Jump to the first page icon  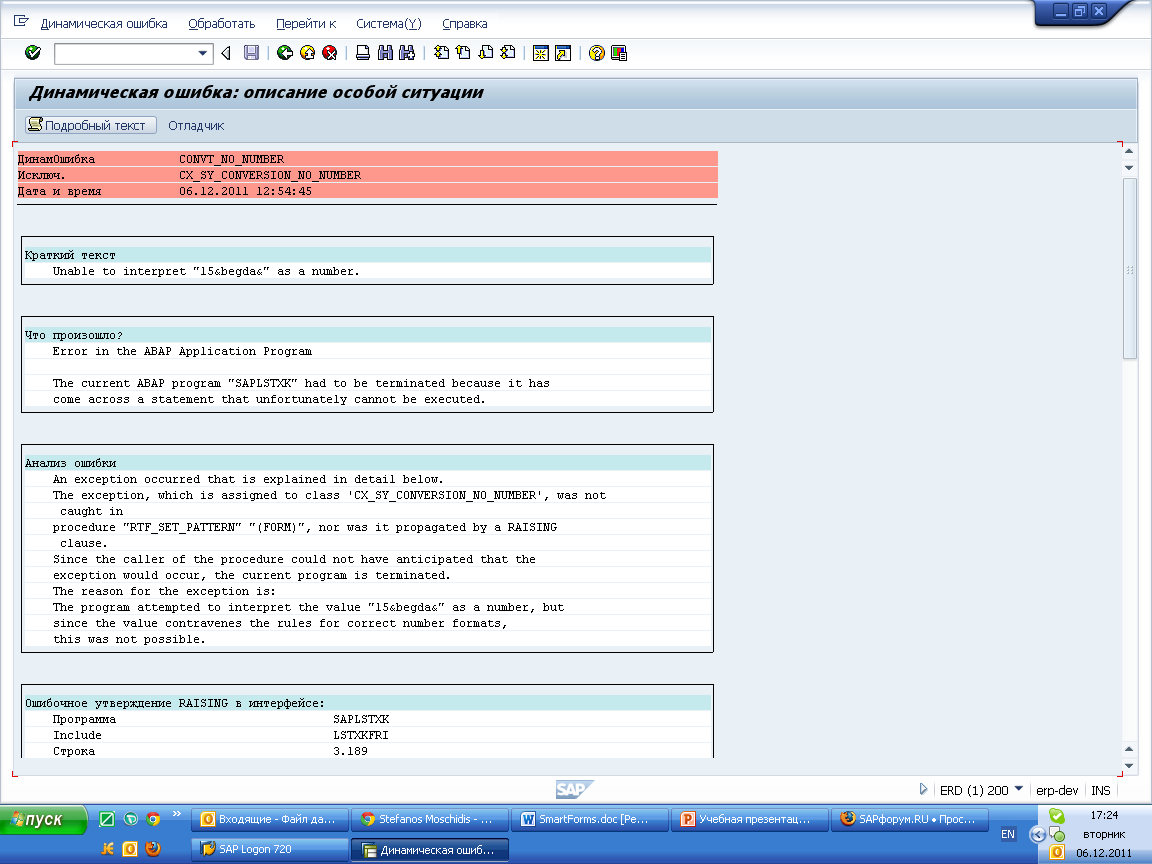(441, 53)
